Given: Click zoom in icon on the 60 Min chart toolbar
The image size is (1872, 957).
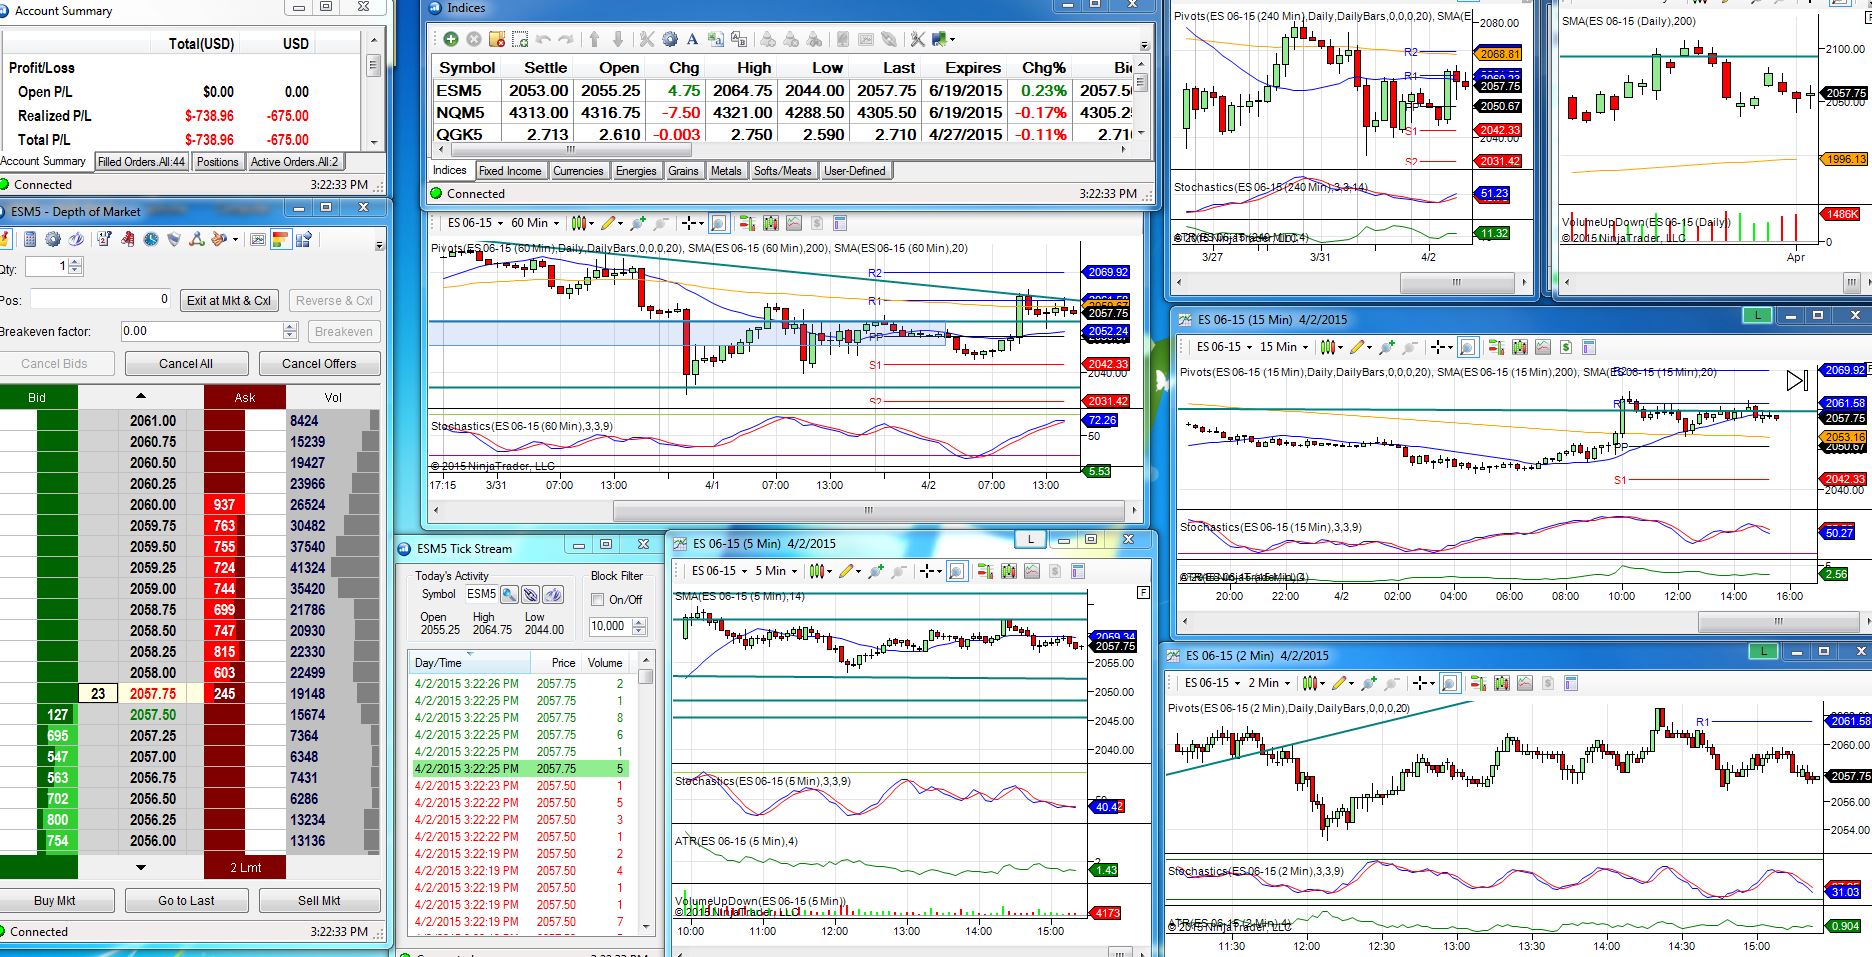Looking at the screenshot, I should (x=637, y=223).
